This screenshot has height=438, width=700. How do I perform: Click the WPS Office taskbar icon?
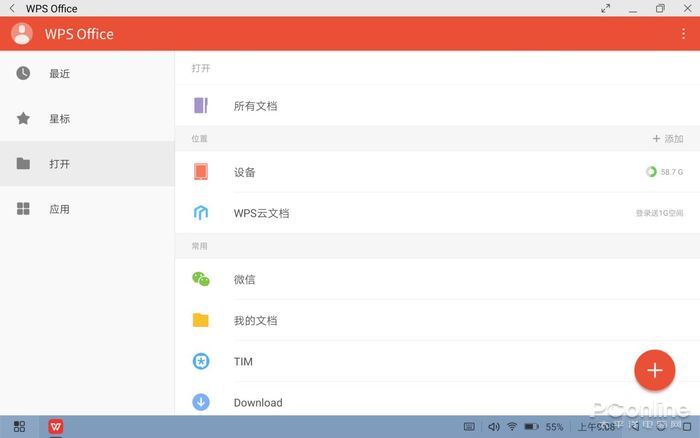[x=56, y=427]
